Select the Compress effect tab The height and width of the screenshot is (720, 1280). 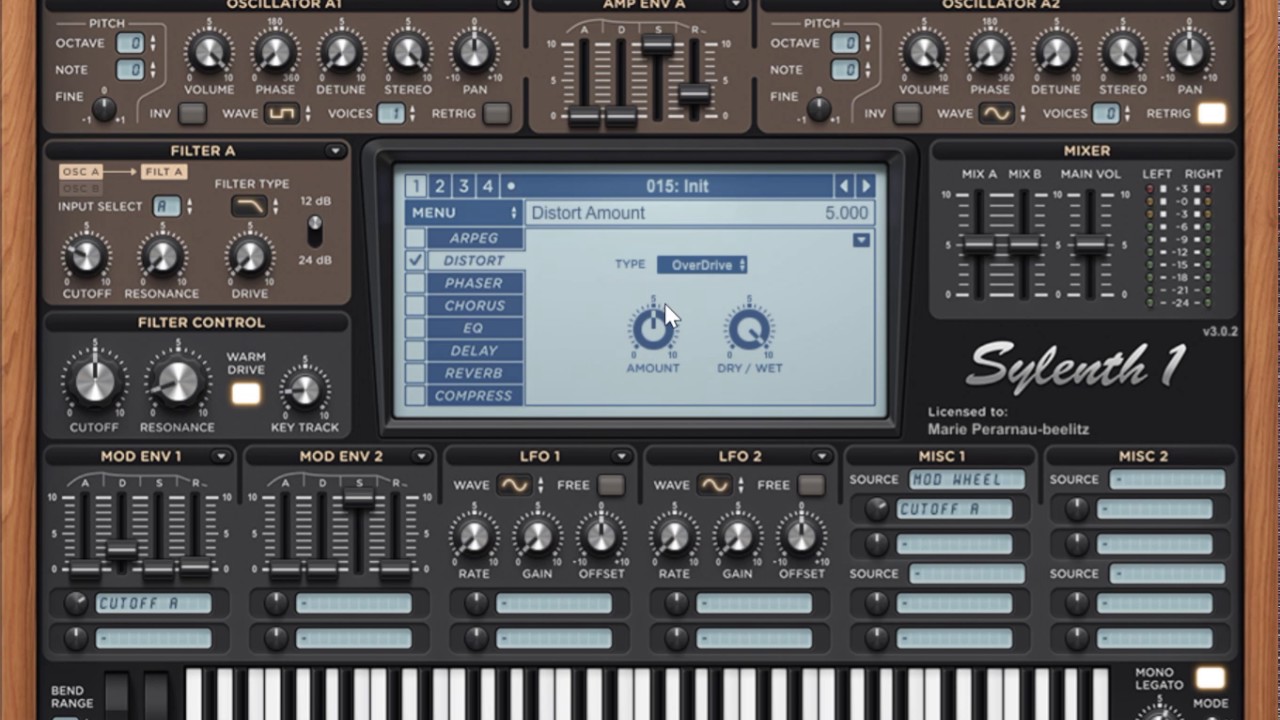tap(475, 396)
